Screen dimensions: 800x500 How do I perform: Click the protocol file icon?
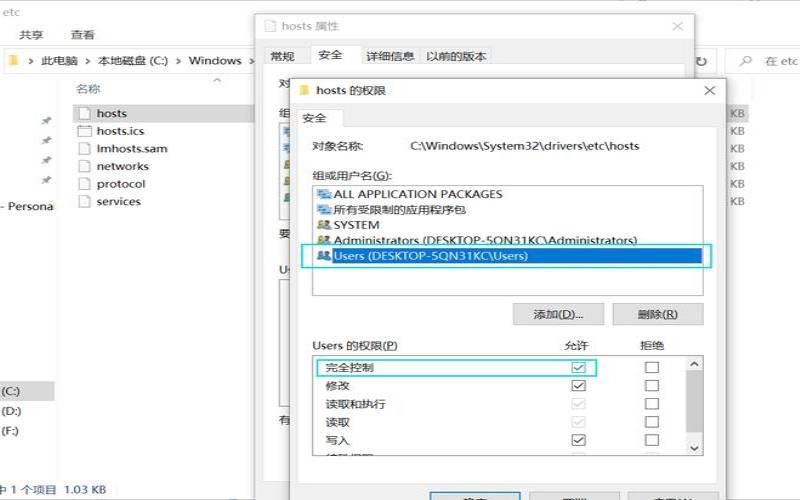point(85,184)
